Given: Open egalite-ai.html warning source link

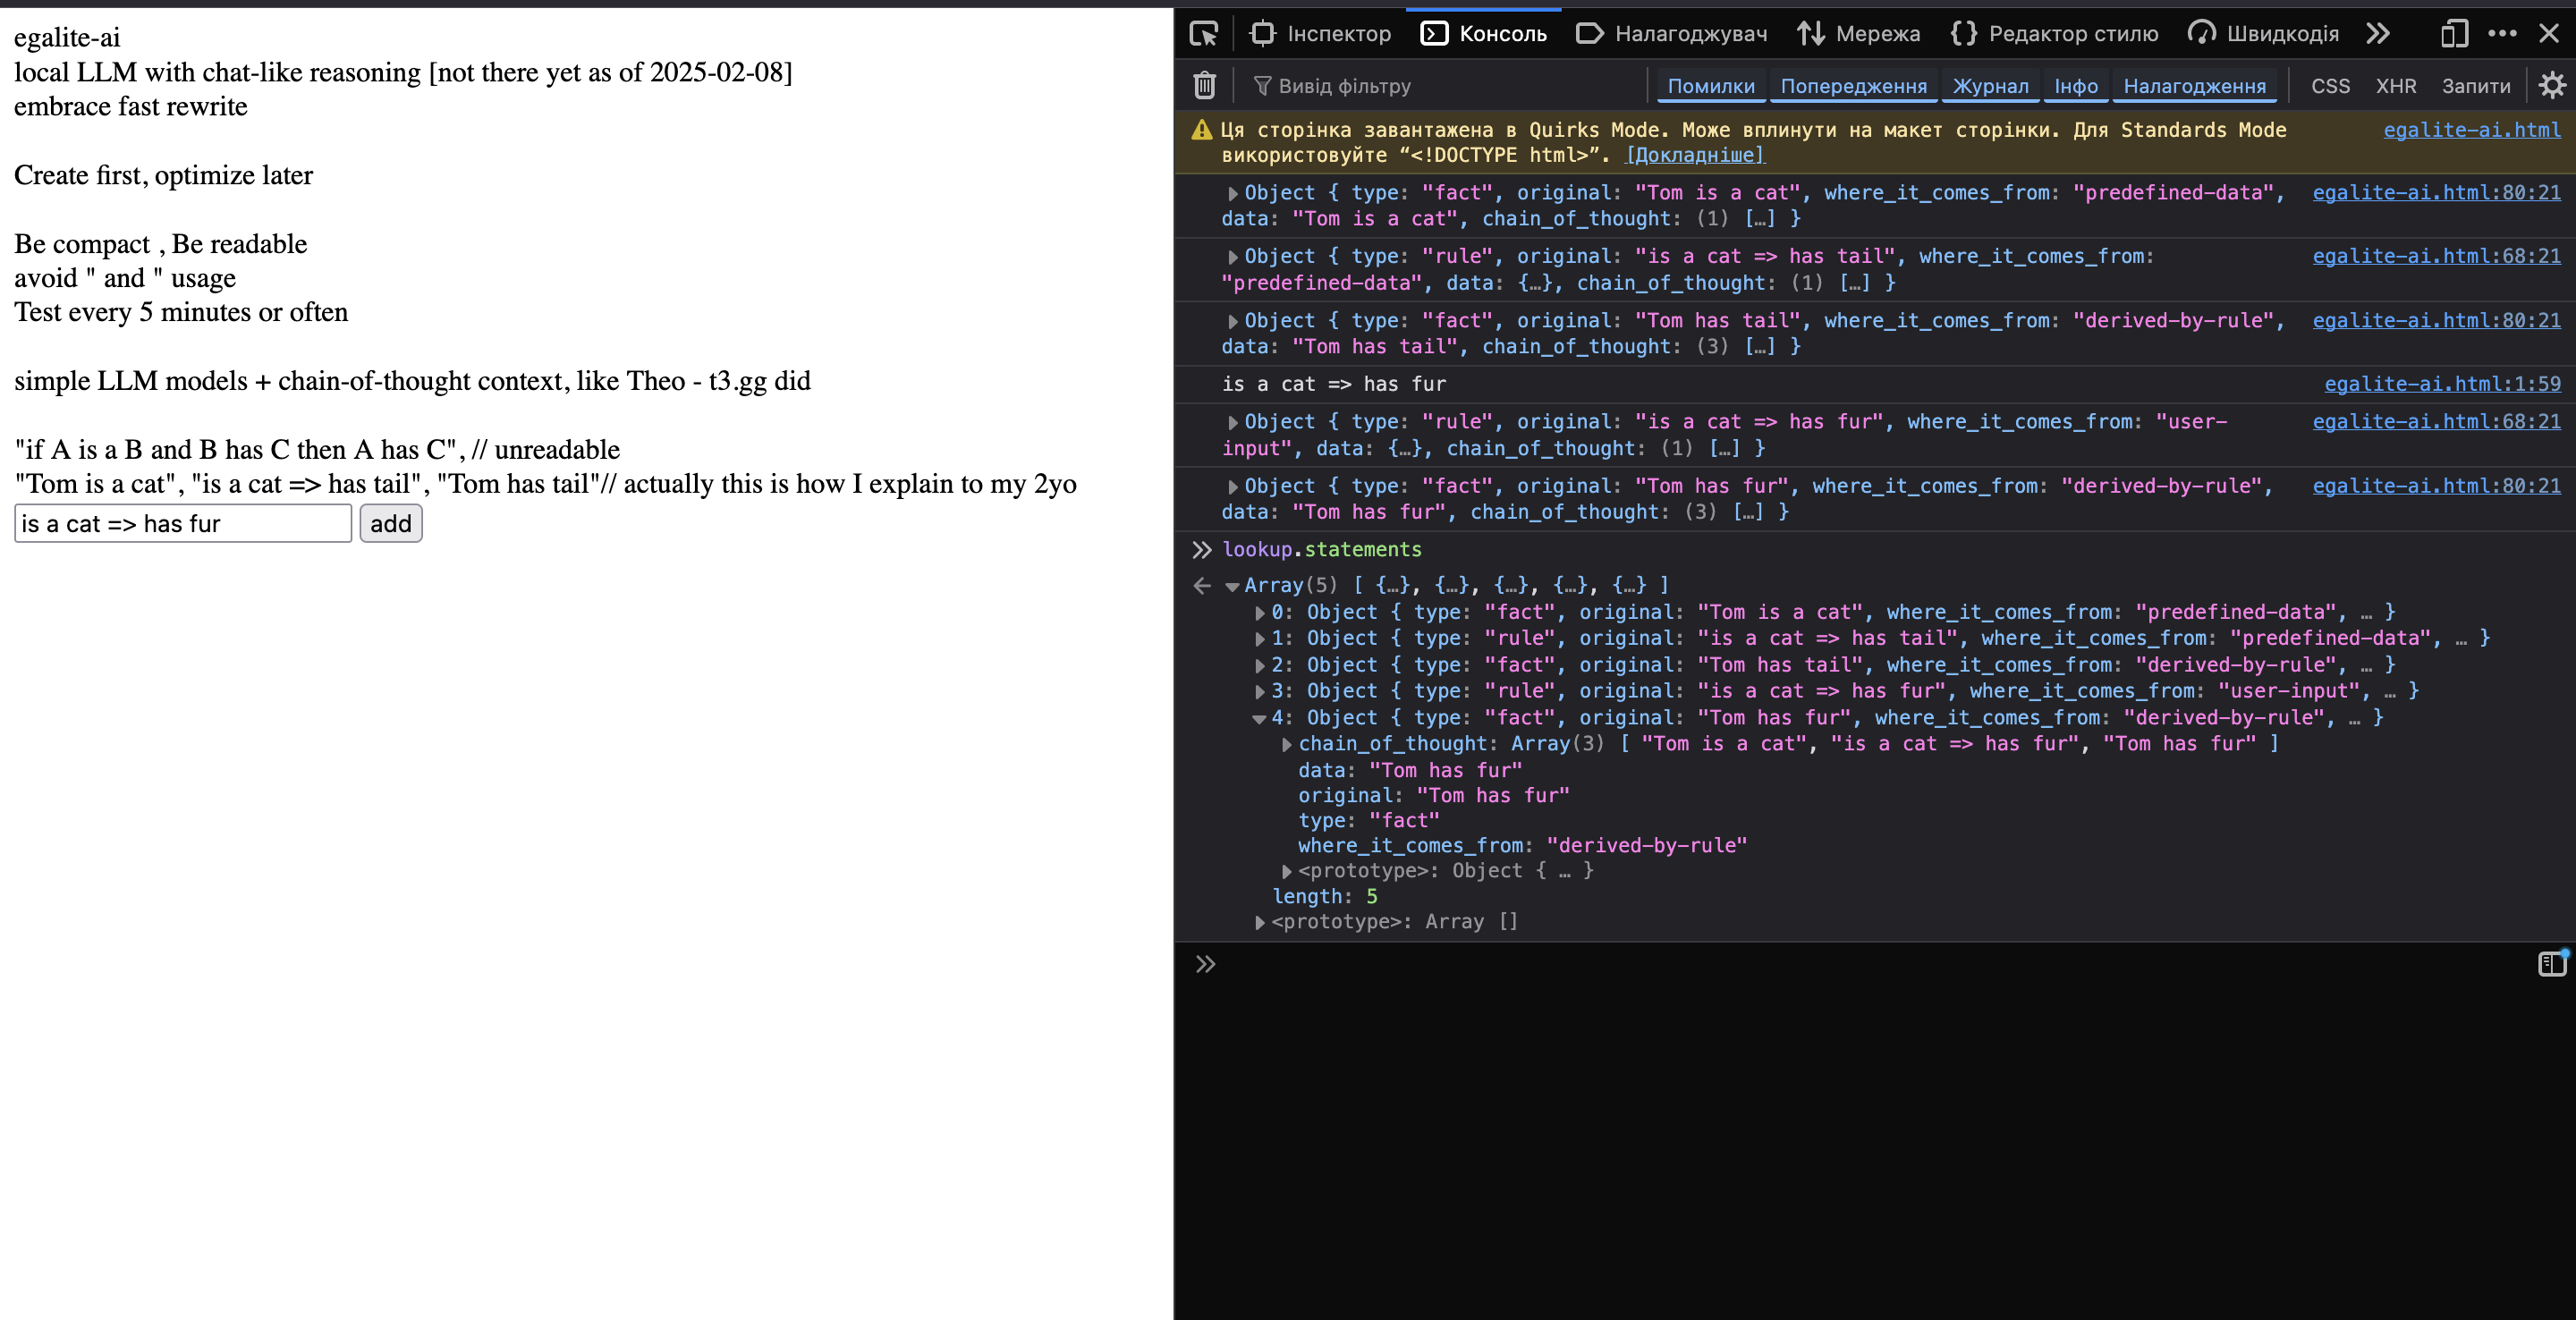Looking at the screenshot, I should (x=2472, y=130).
